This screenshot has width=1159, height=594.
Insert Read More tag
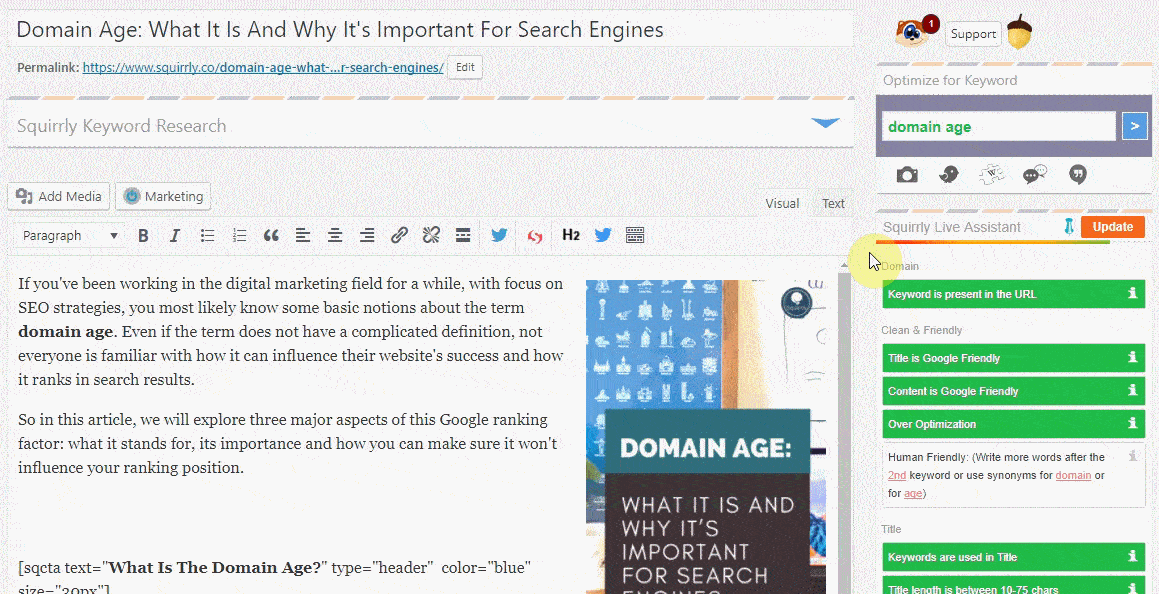[463, 236]
